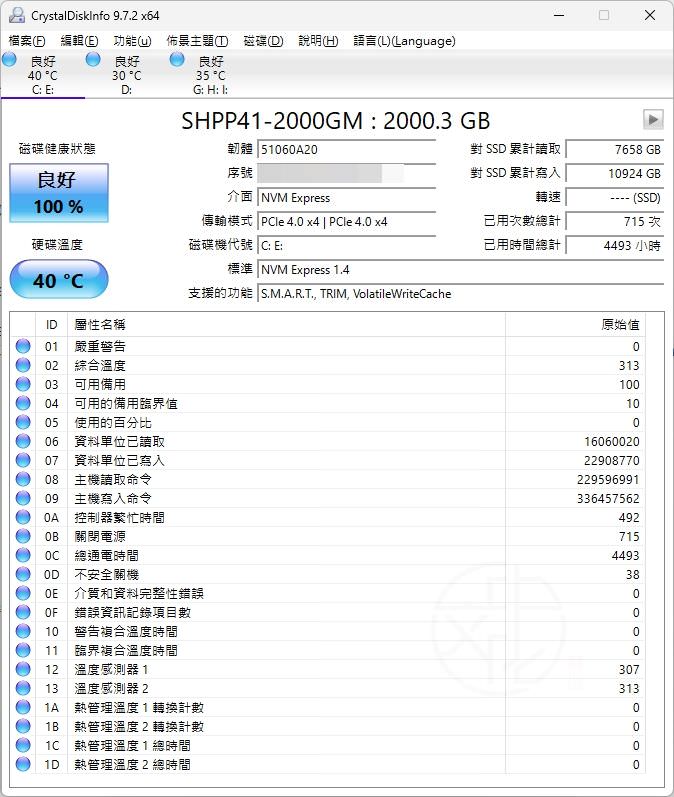
Task: Click the raw value 22908770
Action: click(x=611, y=461)
